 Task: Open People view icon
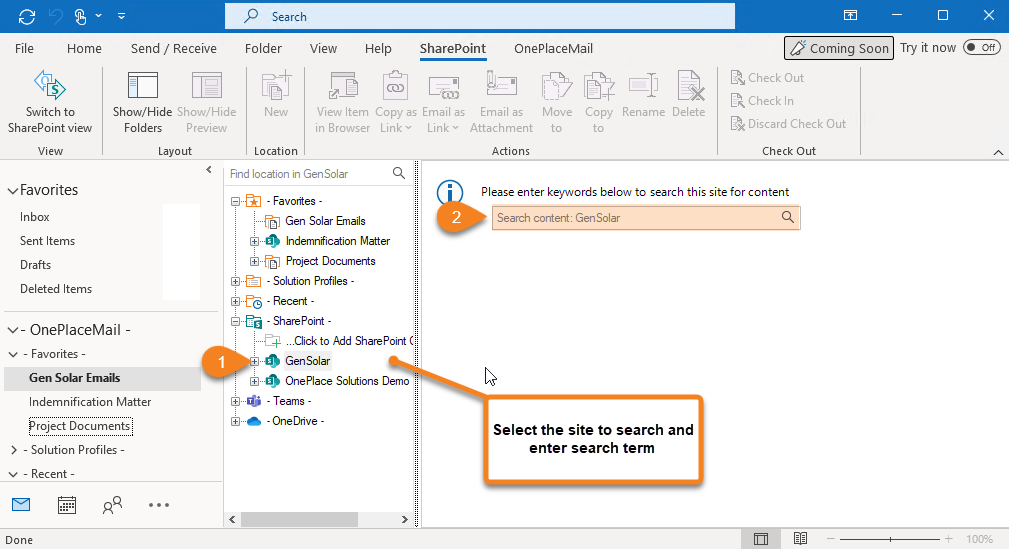click(x=112, y=505)
